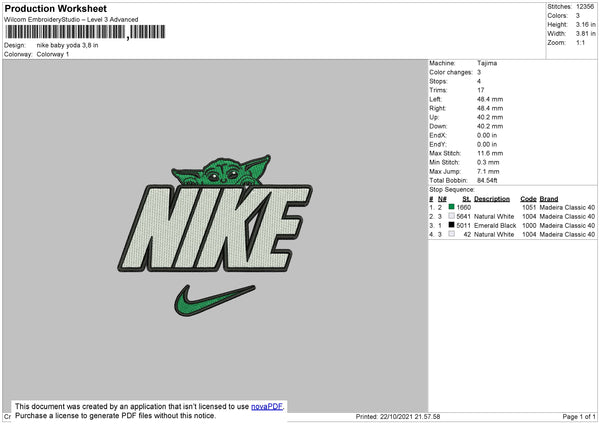600x424 pixels.
Task: Click the design name nike baby yoda 3,8 in
Action: pyautogui.click(x=67, y=45)
